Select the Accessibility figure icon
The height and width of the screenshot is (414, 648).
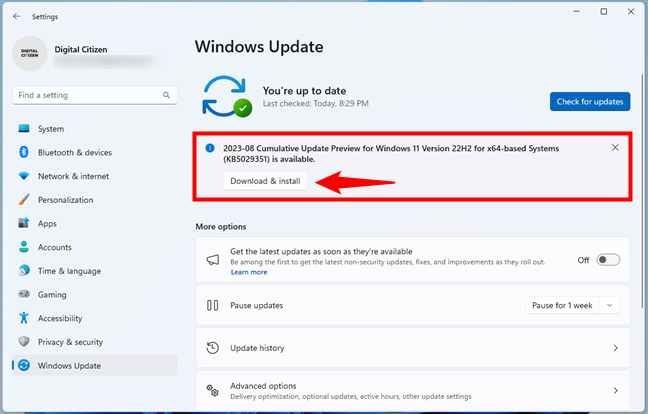click(24, 318)
